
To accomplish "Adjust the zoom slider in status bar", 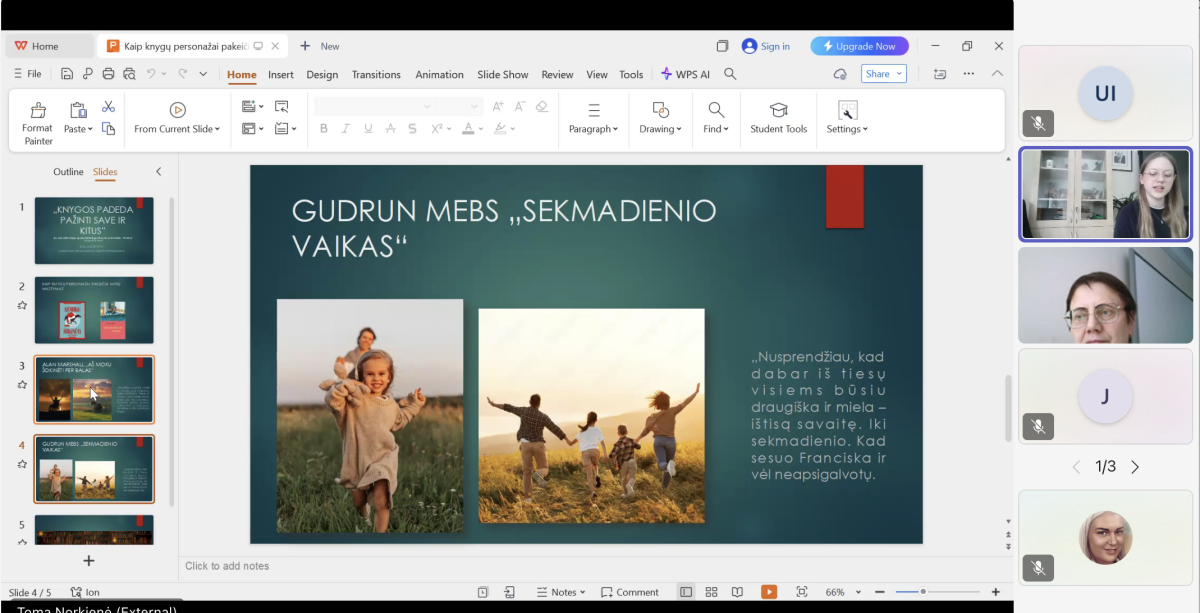I will coord(922,592).
